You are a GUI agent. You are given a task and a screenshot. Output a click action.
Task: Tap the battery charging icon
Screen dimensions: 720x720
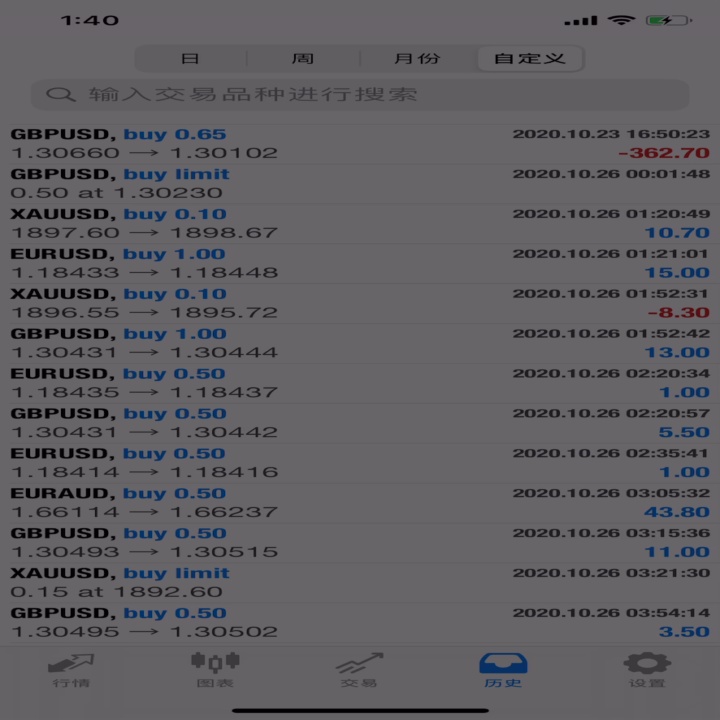(x=669, y=20)
